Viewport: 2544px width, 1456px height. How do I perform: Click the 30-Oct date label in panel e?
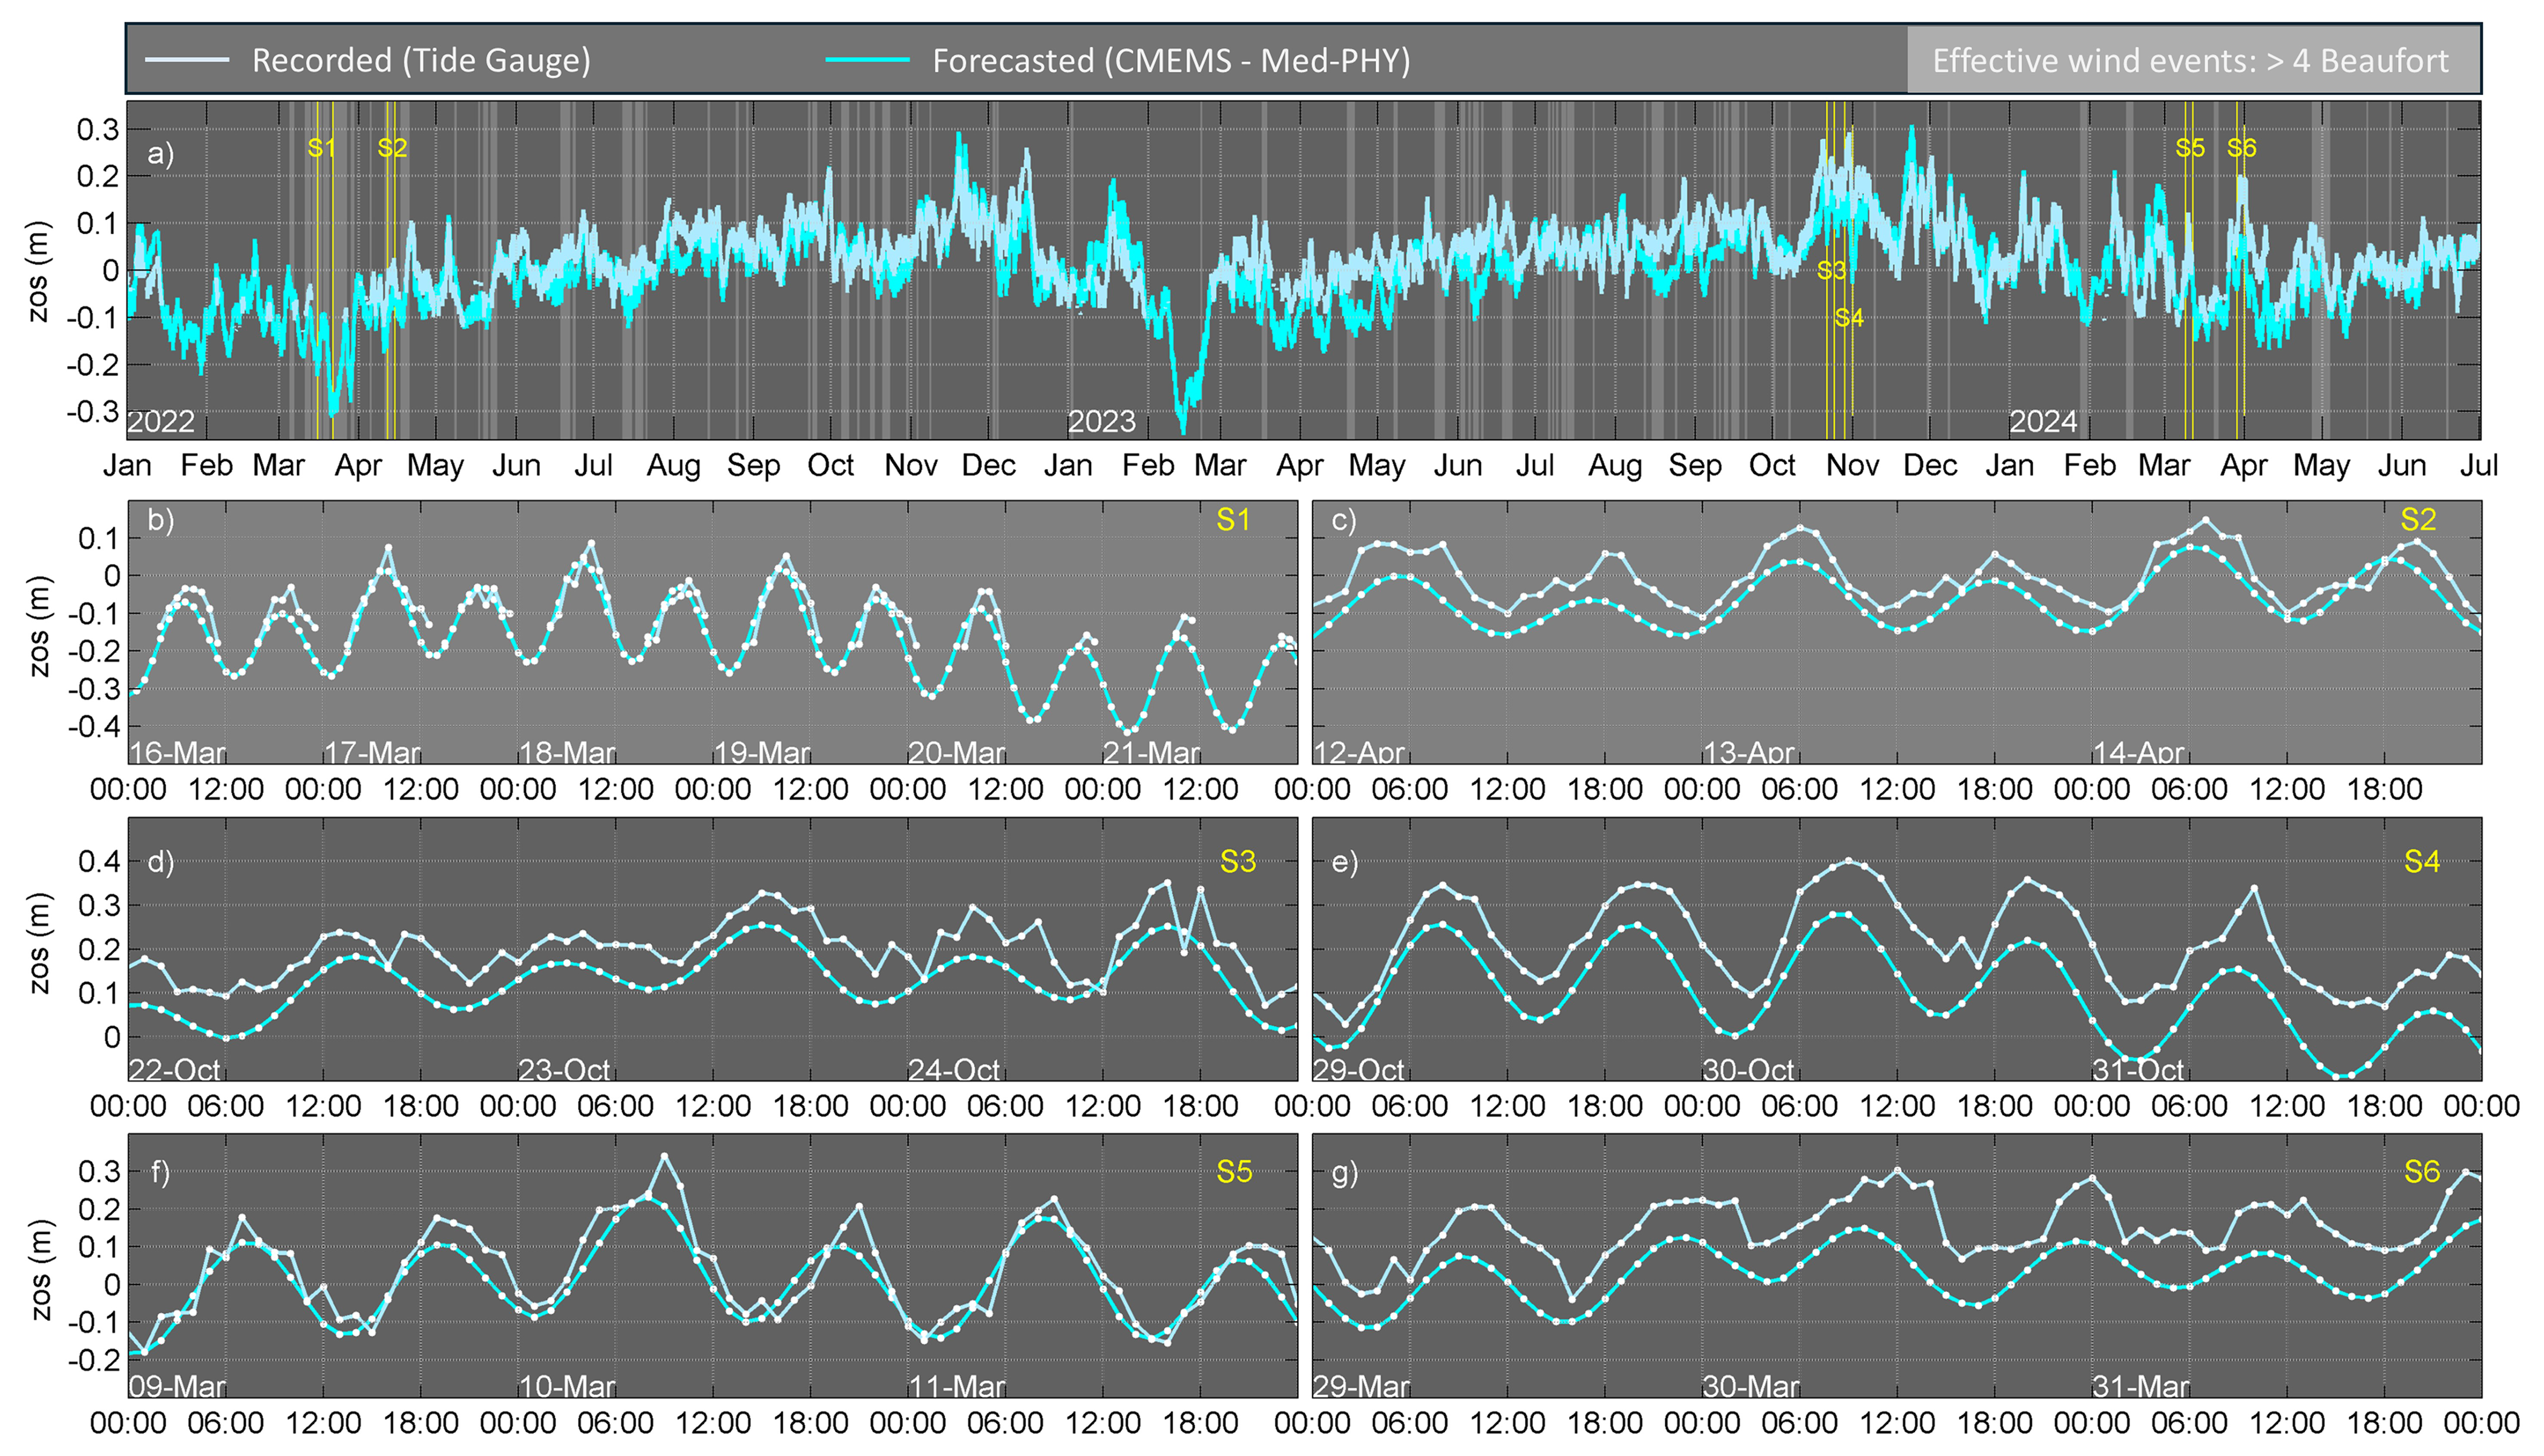pyautogui.click(x=1748, y=1070)
